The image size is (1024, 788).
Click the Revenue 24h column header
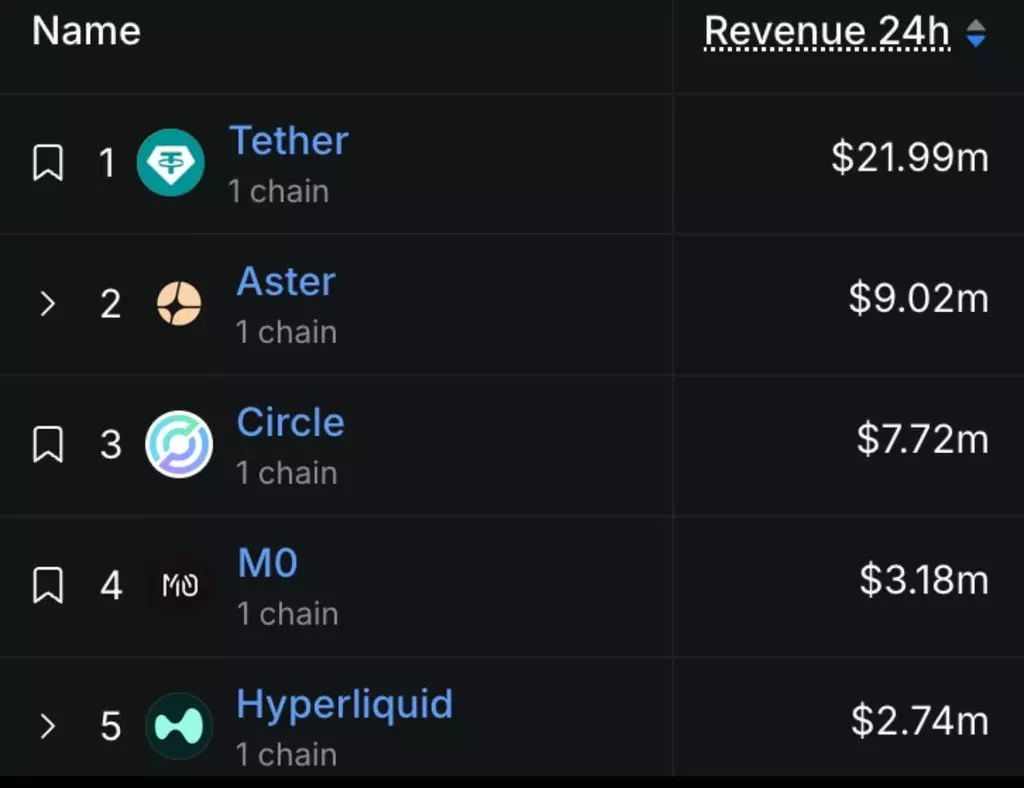[827, 31]
